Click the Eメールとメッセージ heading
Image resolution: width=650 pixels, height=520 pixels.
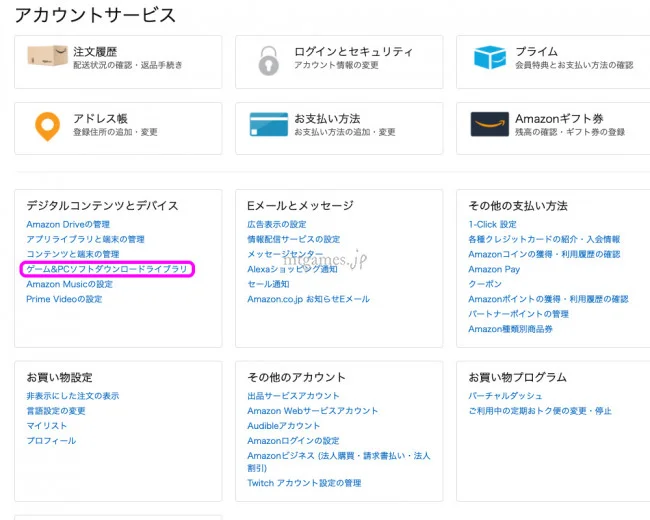300,206
